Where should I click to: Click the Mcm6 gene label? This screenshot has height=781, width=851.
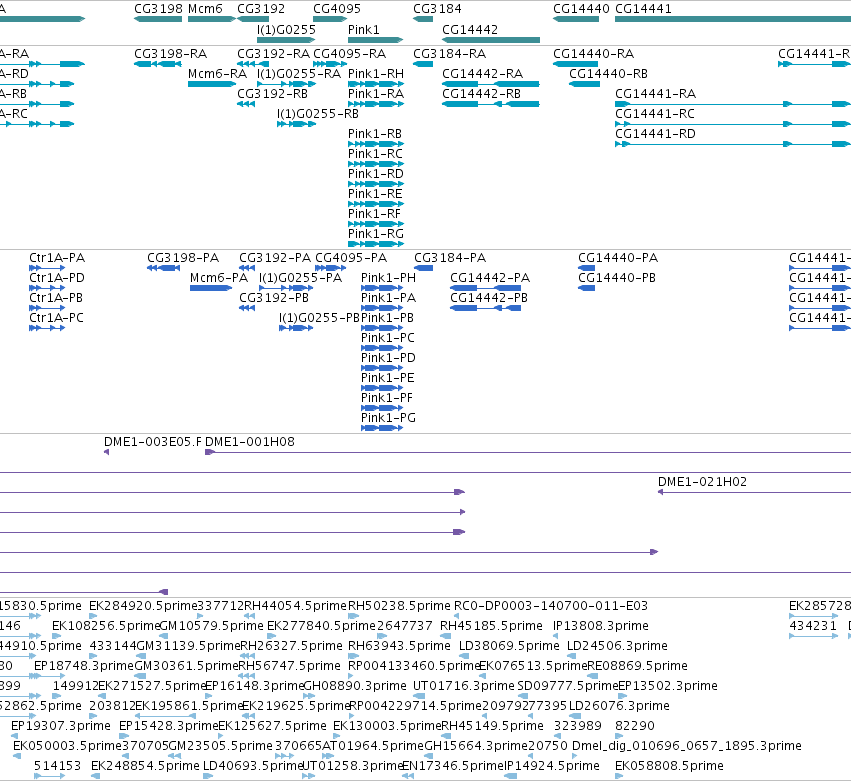(x=205, y=9)
